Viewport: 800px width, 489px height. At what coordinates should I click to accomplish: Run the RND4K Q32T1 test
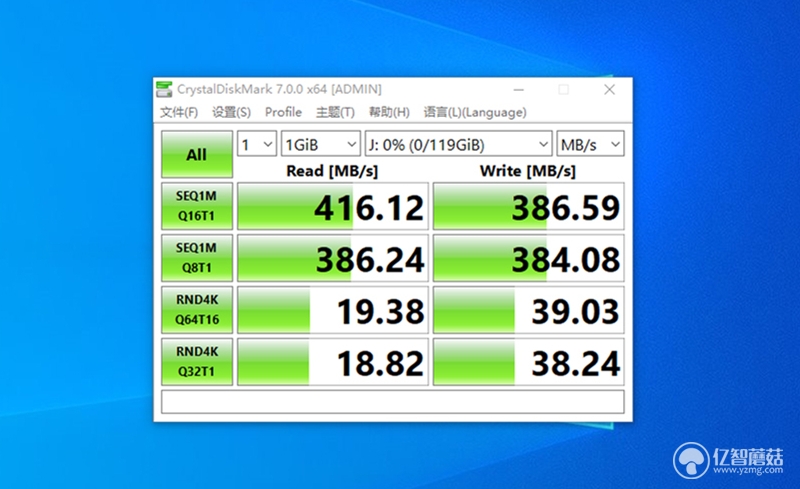pyautogui.click(x=197, y=361)
